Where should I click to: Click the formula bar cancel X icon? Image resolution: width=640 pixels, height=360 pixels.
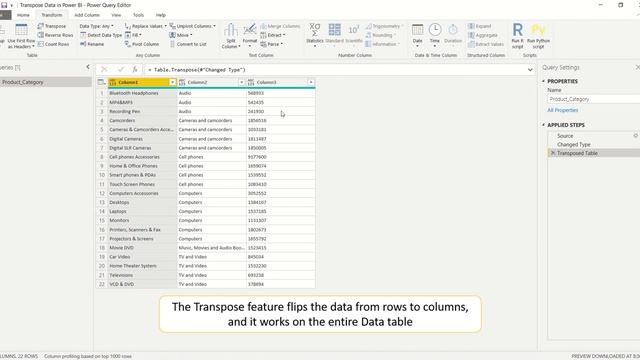pyautogui.click(x=104, y=70)
